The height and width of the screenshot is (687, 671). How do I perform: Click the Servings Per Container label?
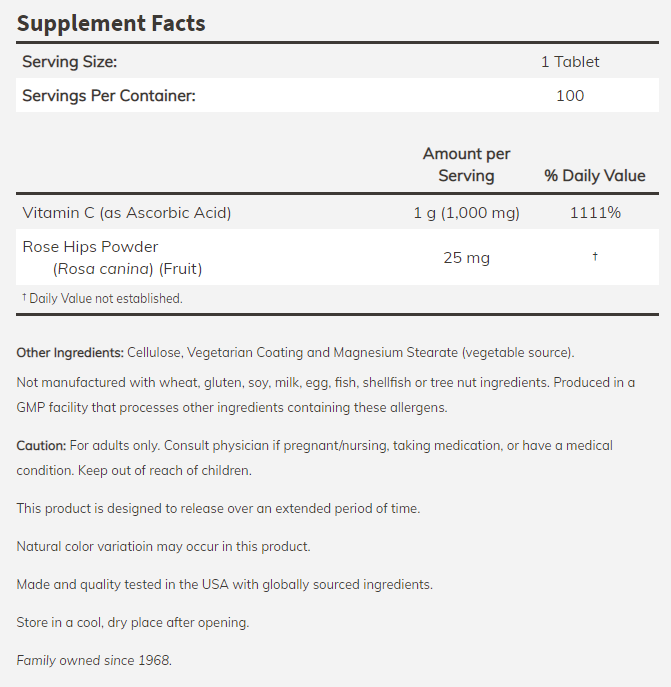108,96
